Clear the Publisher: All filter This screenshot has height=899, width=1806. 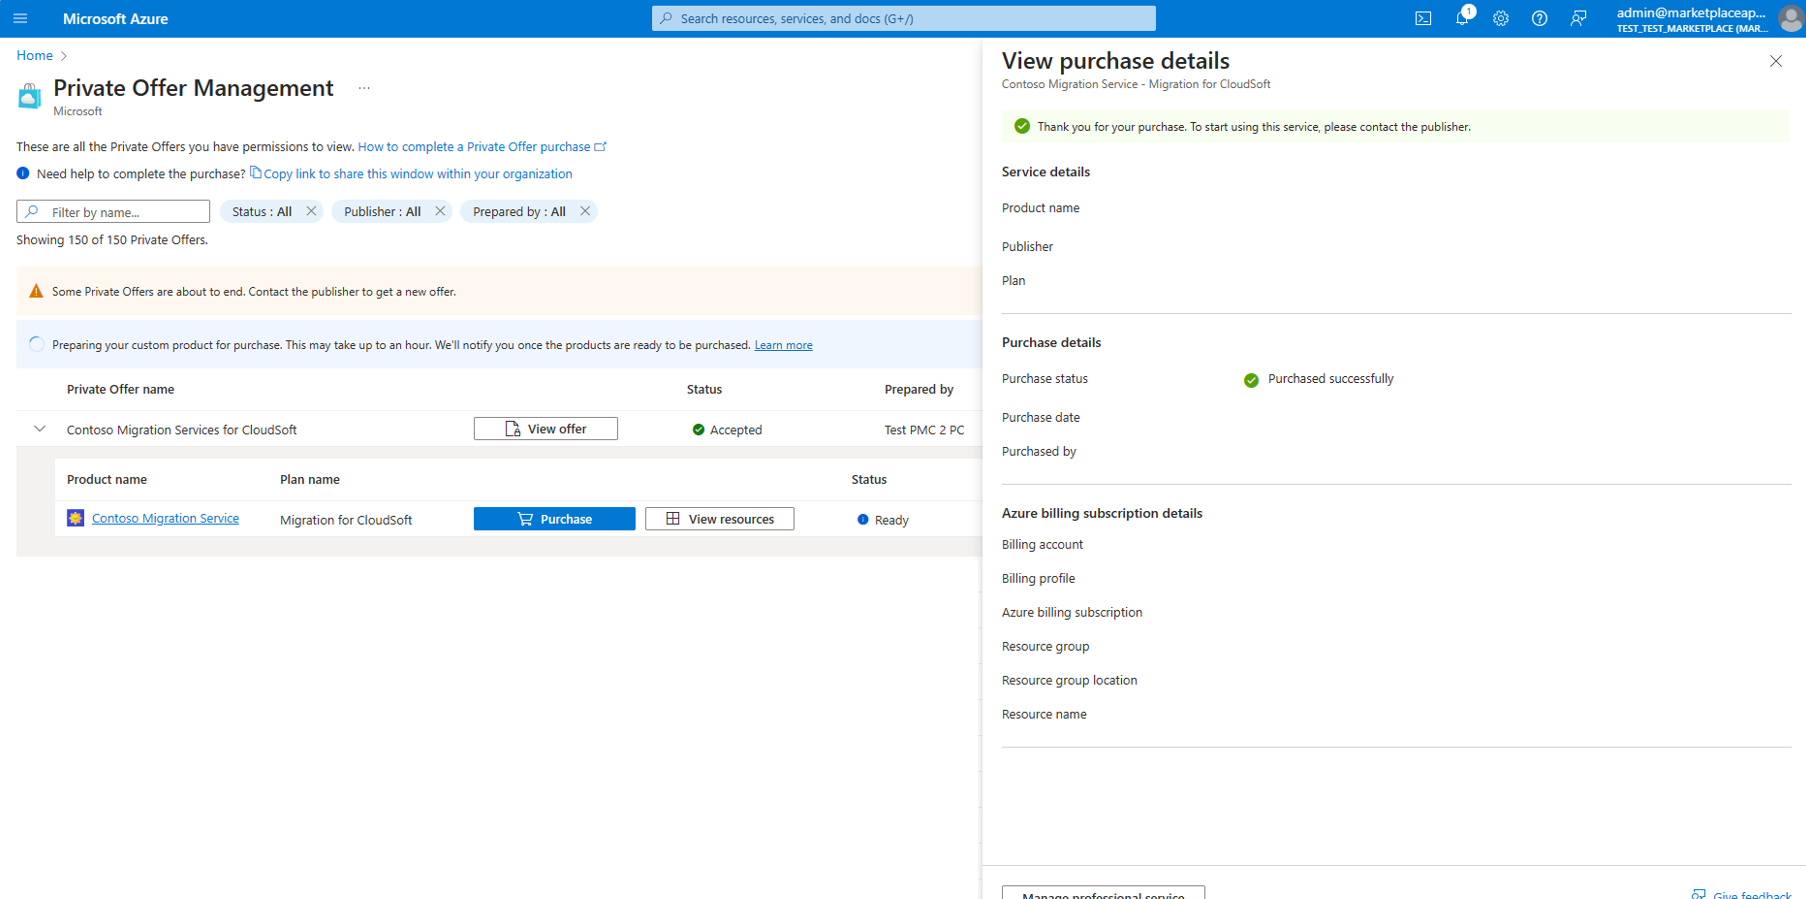440,211
